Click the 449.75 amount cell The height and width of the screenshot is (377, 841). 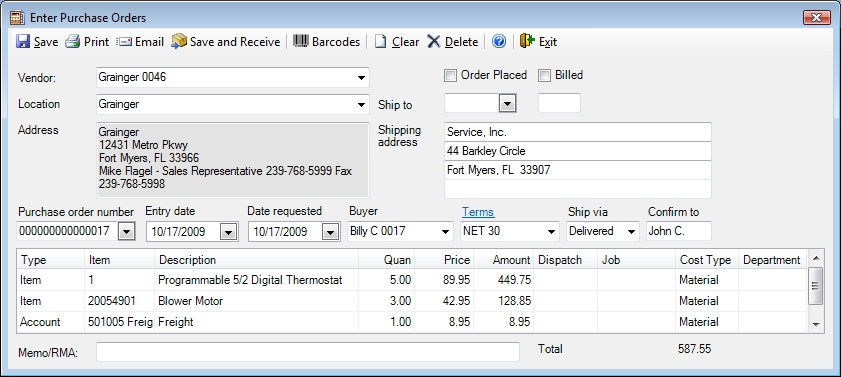click(503, 280)
